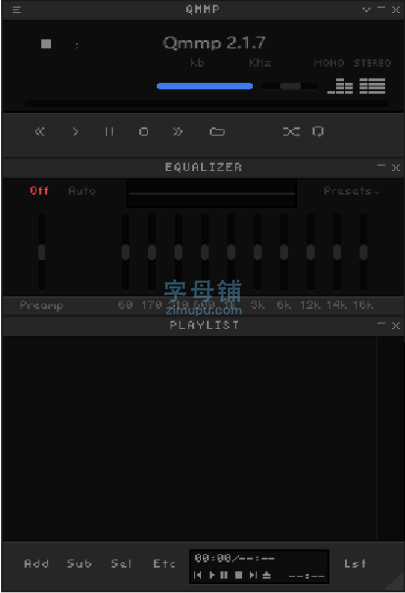Viewport: 405px width, 593px height.
Task: Click the blue volume slider
Action: (x=205, y=86)
